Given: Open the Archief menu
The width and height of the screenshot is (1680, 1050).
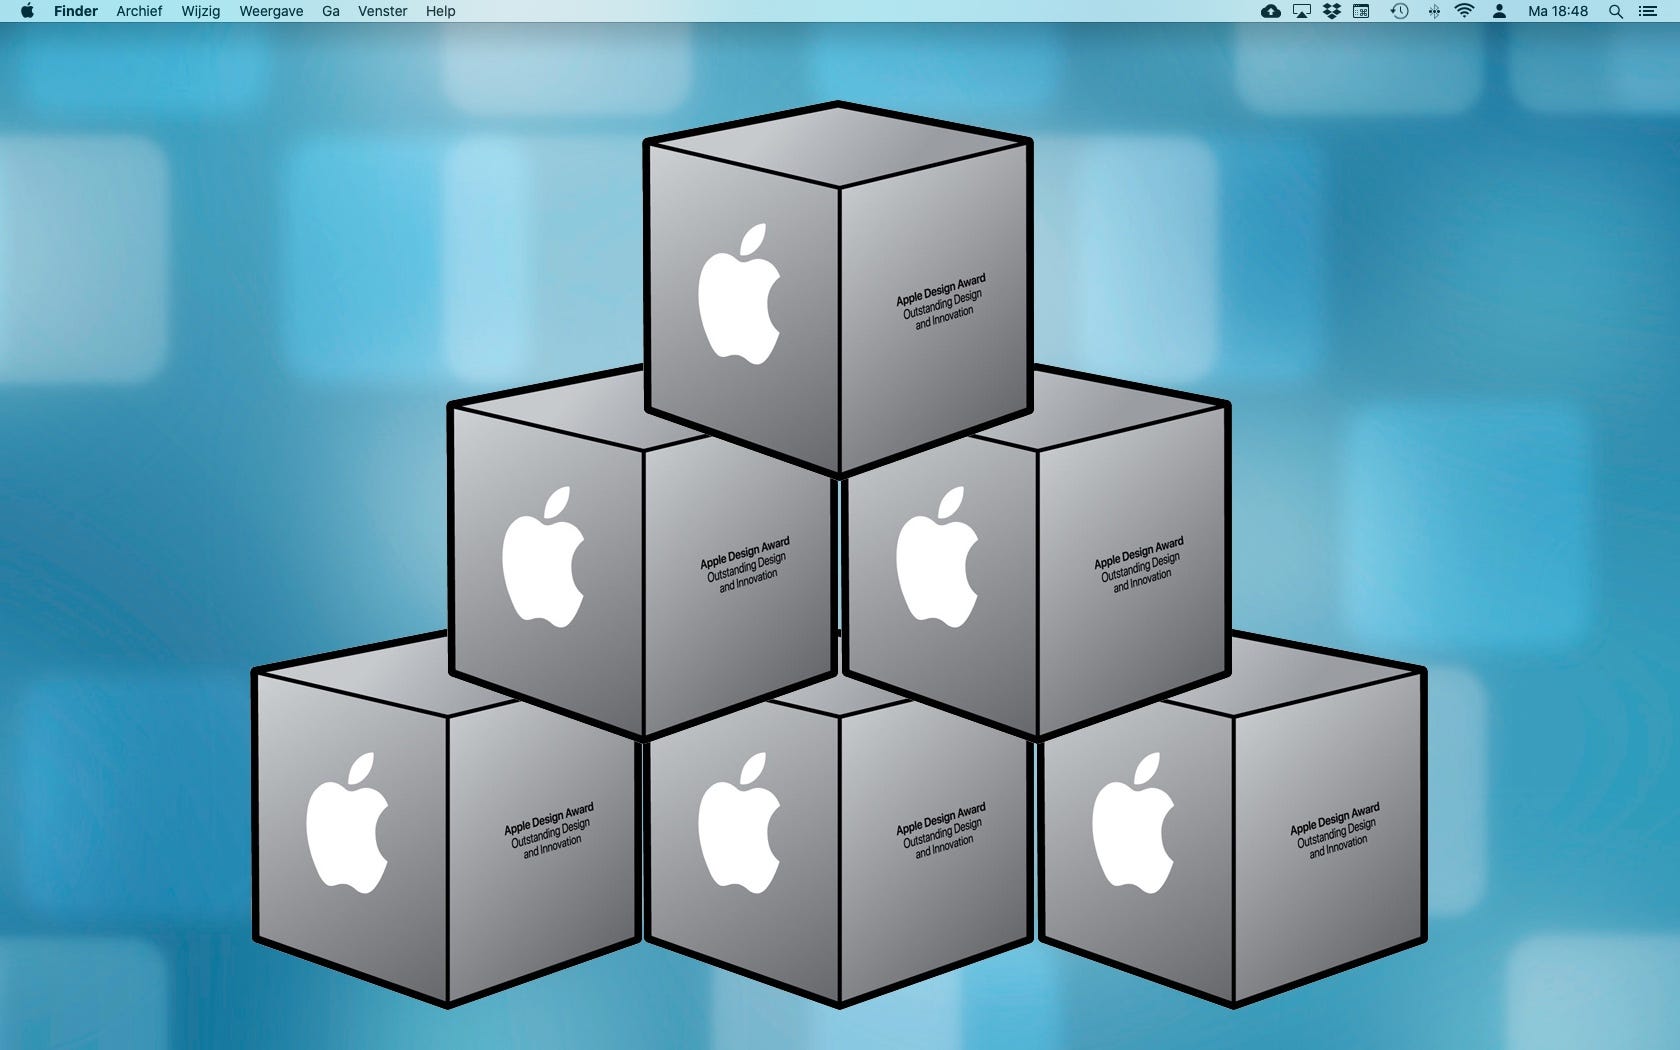Looking at the screenshot, I should pos(139,11).
